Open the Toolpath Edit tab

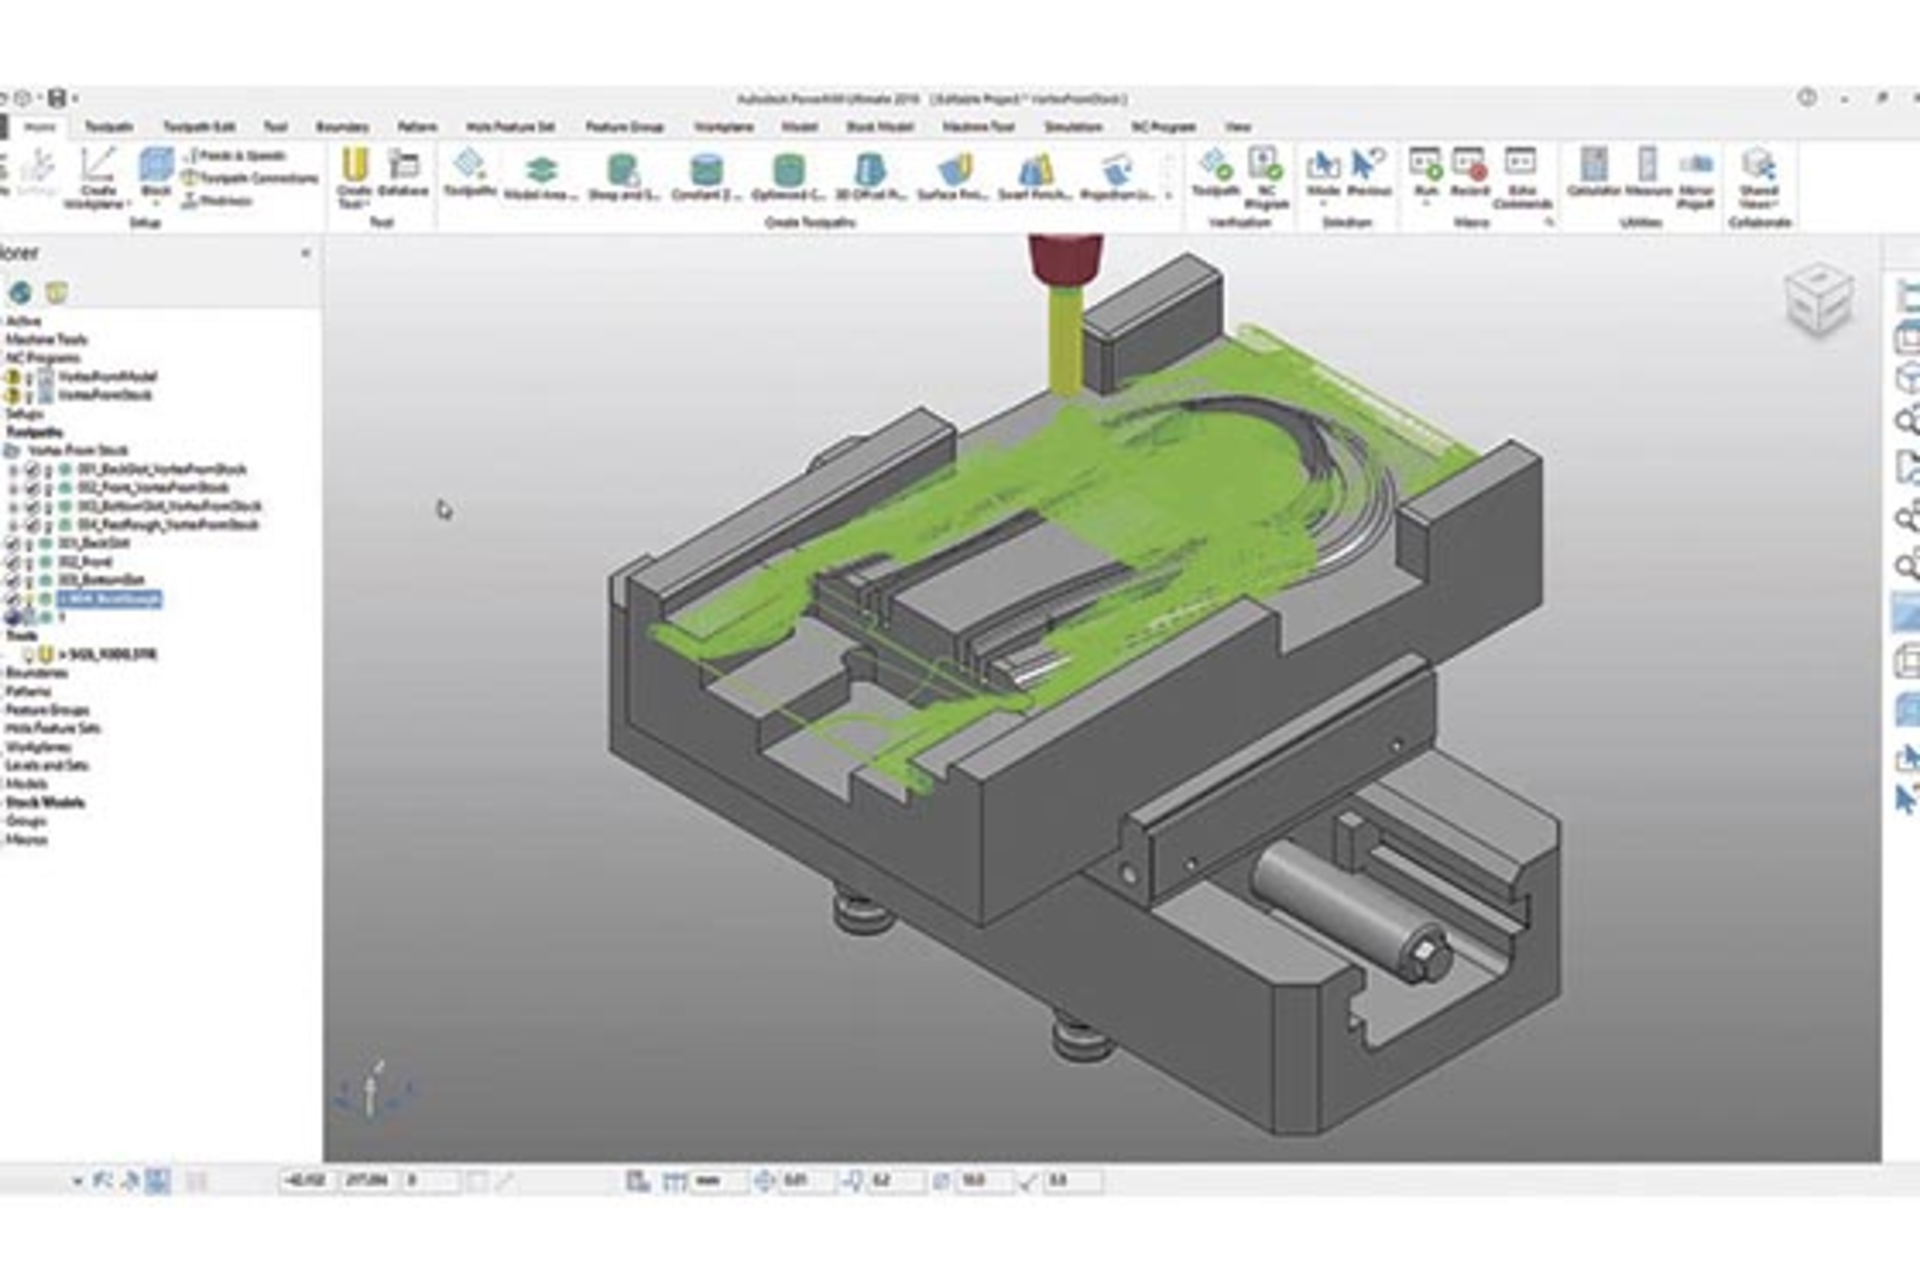click(x=198, y=127)
